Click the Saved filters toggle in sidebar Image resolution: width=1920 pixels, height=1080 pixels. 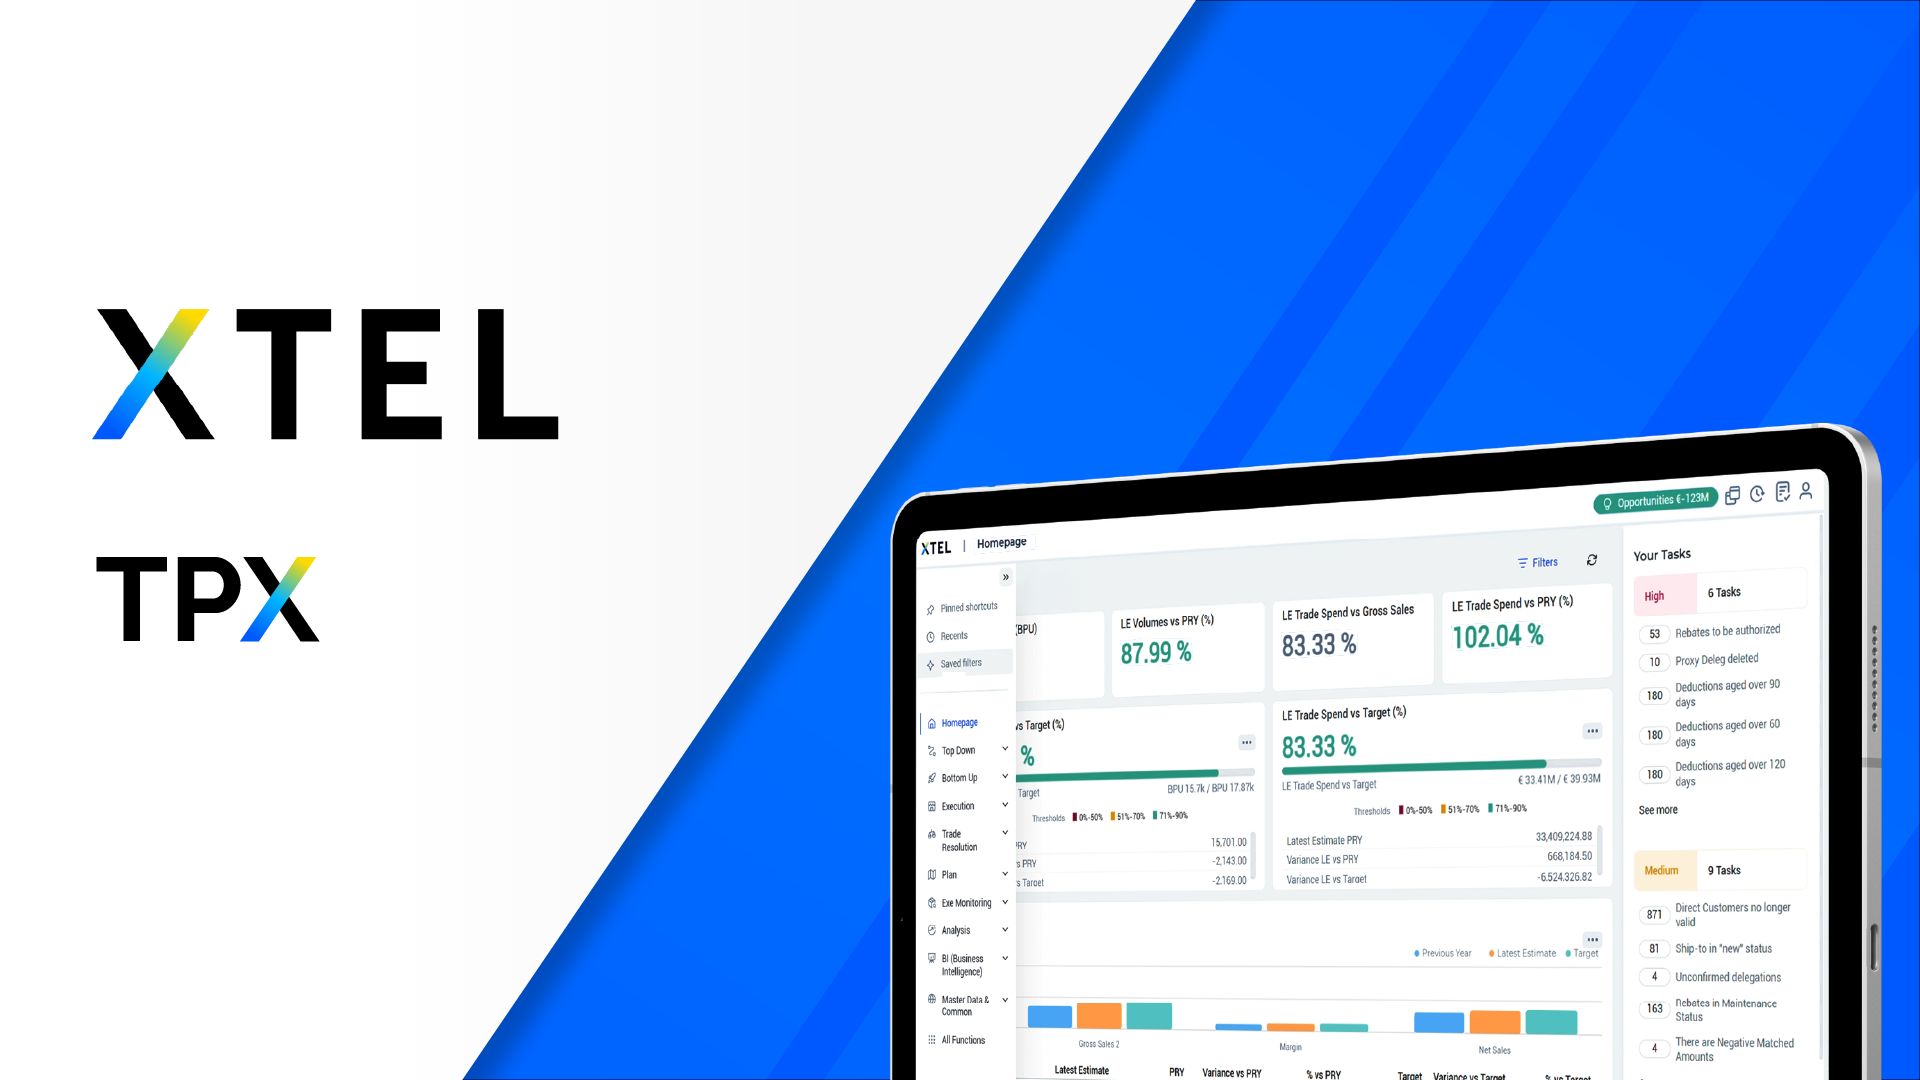coord(960,661)
